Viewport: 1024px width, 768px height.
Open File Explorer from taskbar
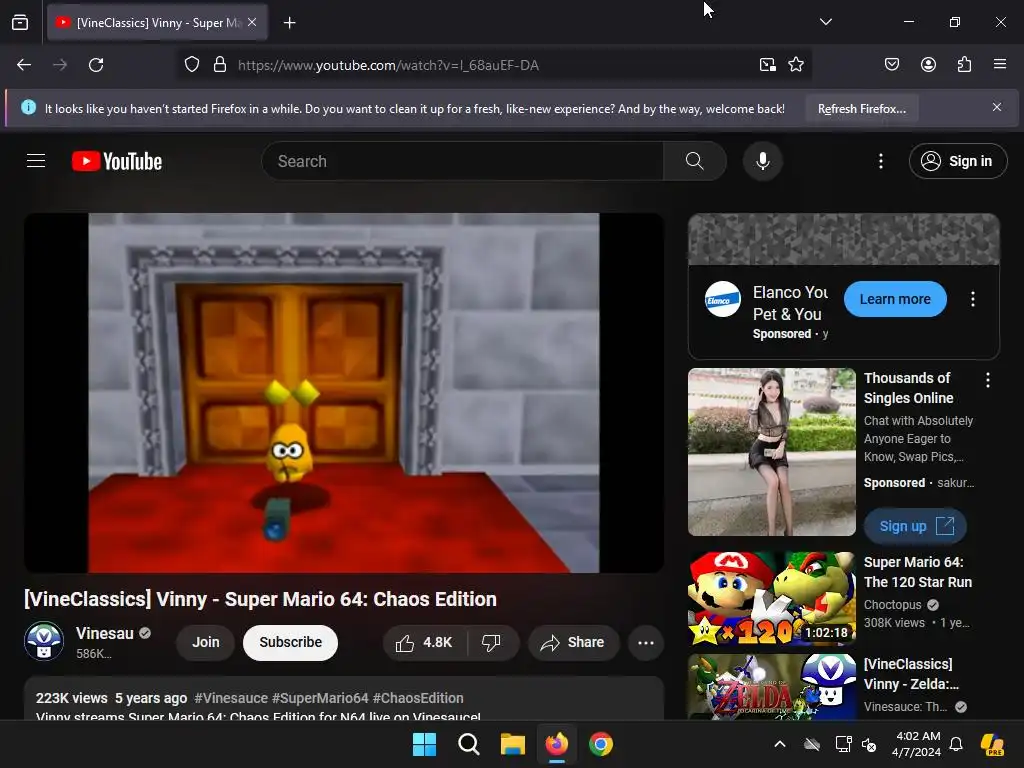coord(513,744)
